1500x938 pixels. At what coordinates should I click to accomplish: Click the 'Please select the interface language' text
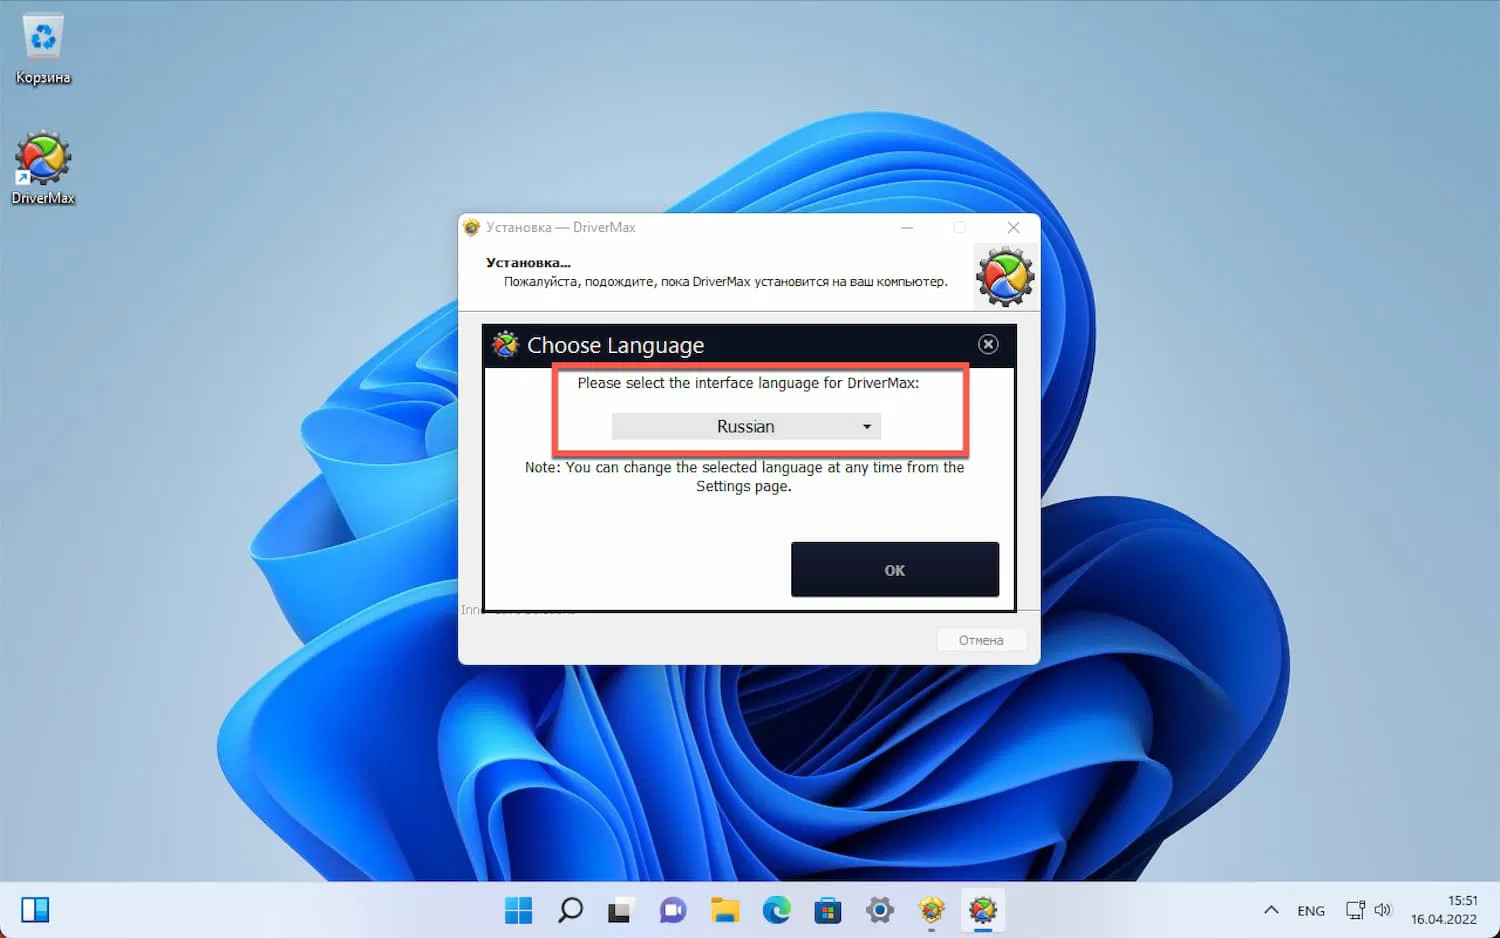point(748,383)
